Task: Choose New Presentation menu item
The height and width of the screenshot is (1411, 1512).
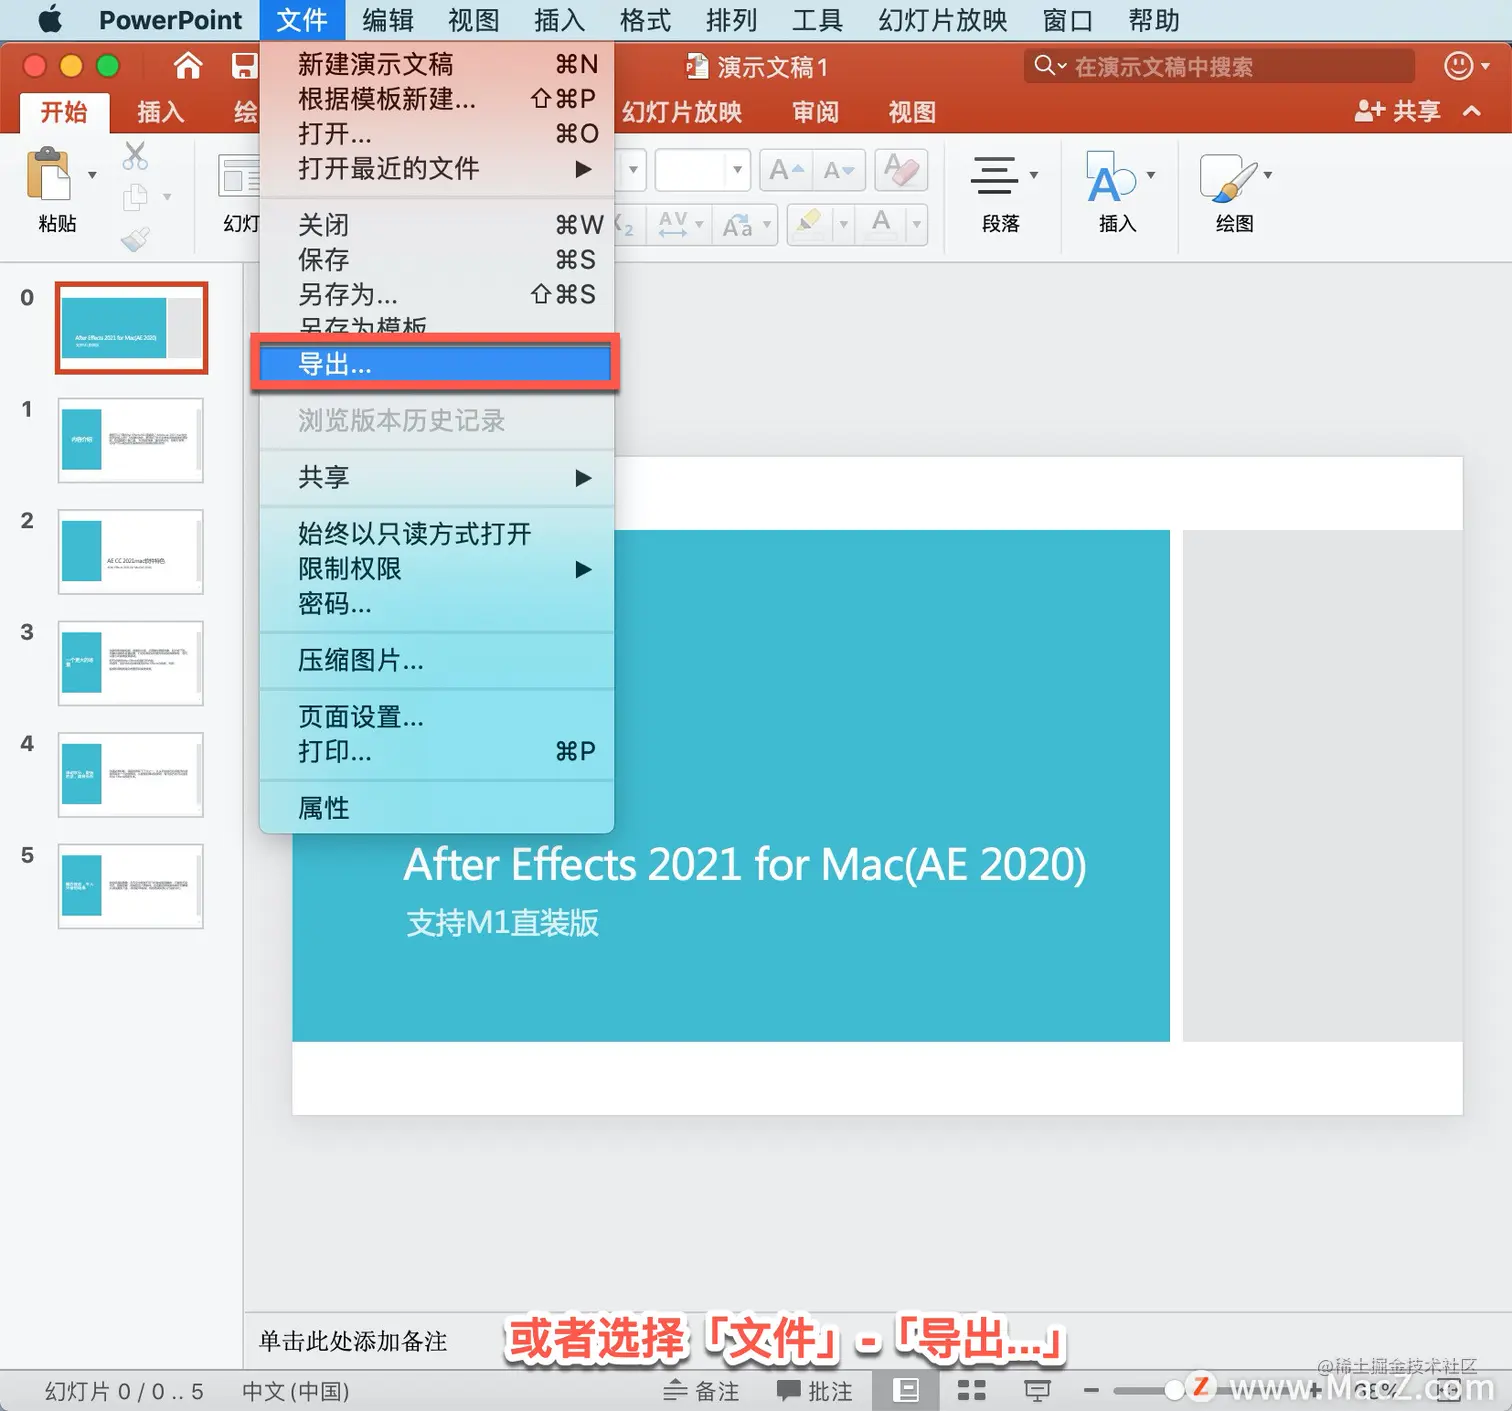Action: tap(437, 64)
